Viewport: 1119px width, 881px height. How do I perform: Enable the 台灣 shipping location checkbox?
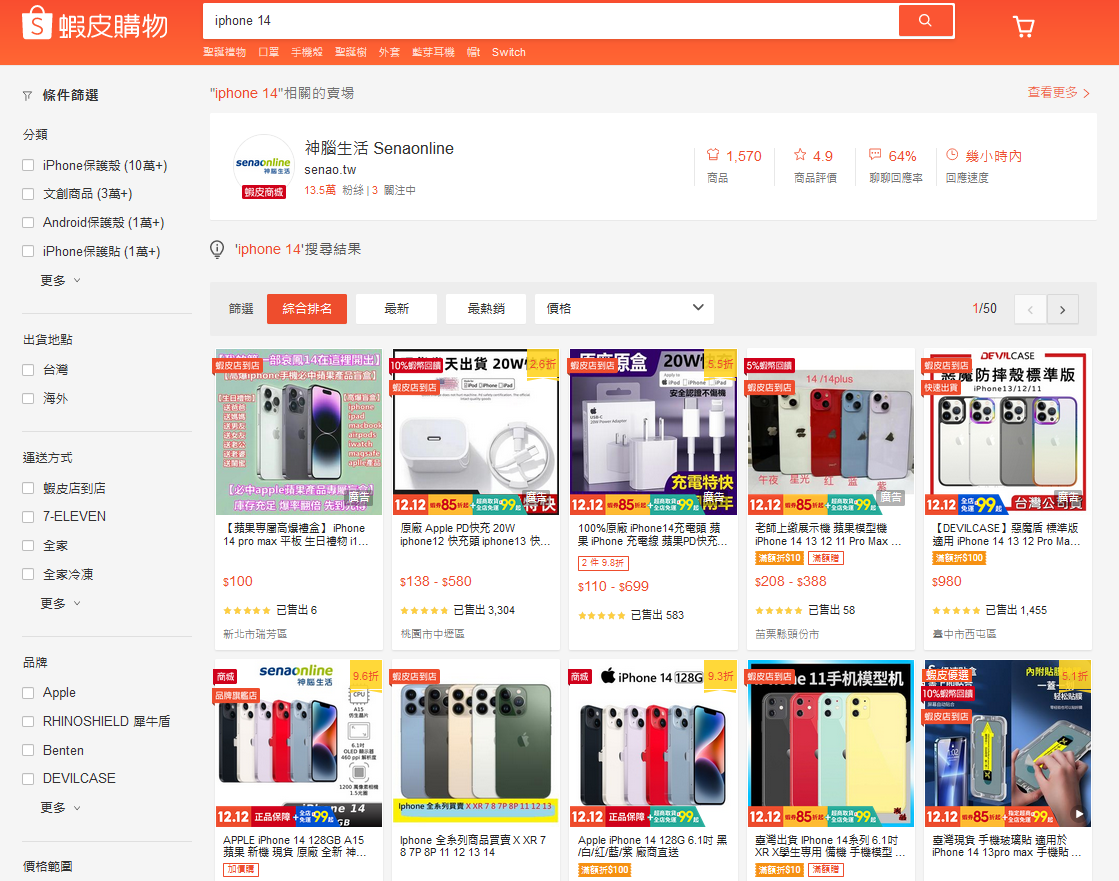[29, 370]
